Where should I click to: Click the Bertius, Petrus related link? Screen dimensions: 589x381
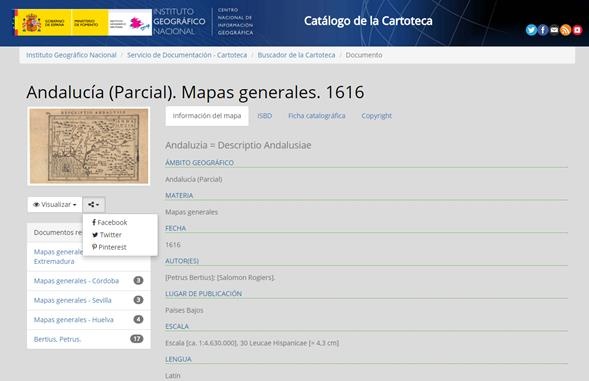pos(57,339)
